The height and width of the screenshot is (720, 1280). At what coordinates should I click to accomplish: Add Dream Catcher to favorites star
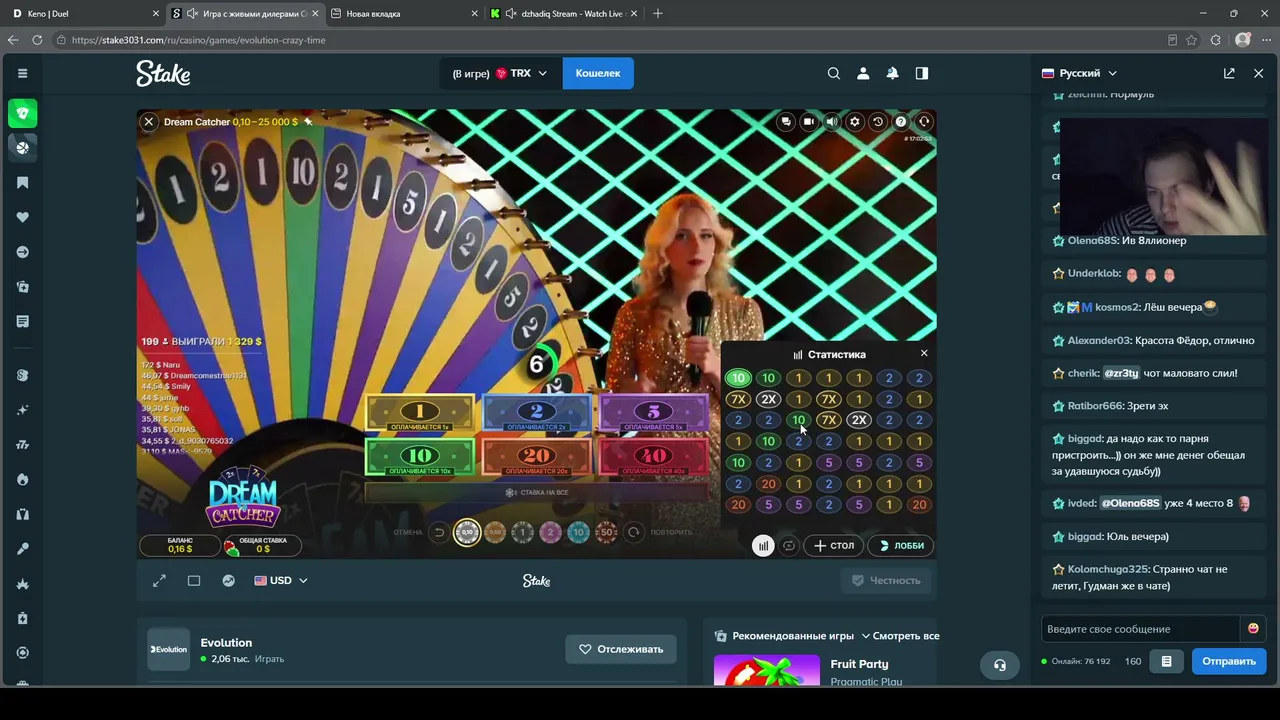[308, 122]
